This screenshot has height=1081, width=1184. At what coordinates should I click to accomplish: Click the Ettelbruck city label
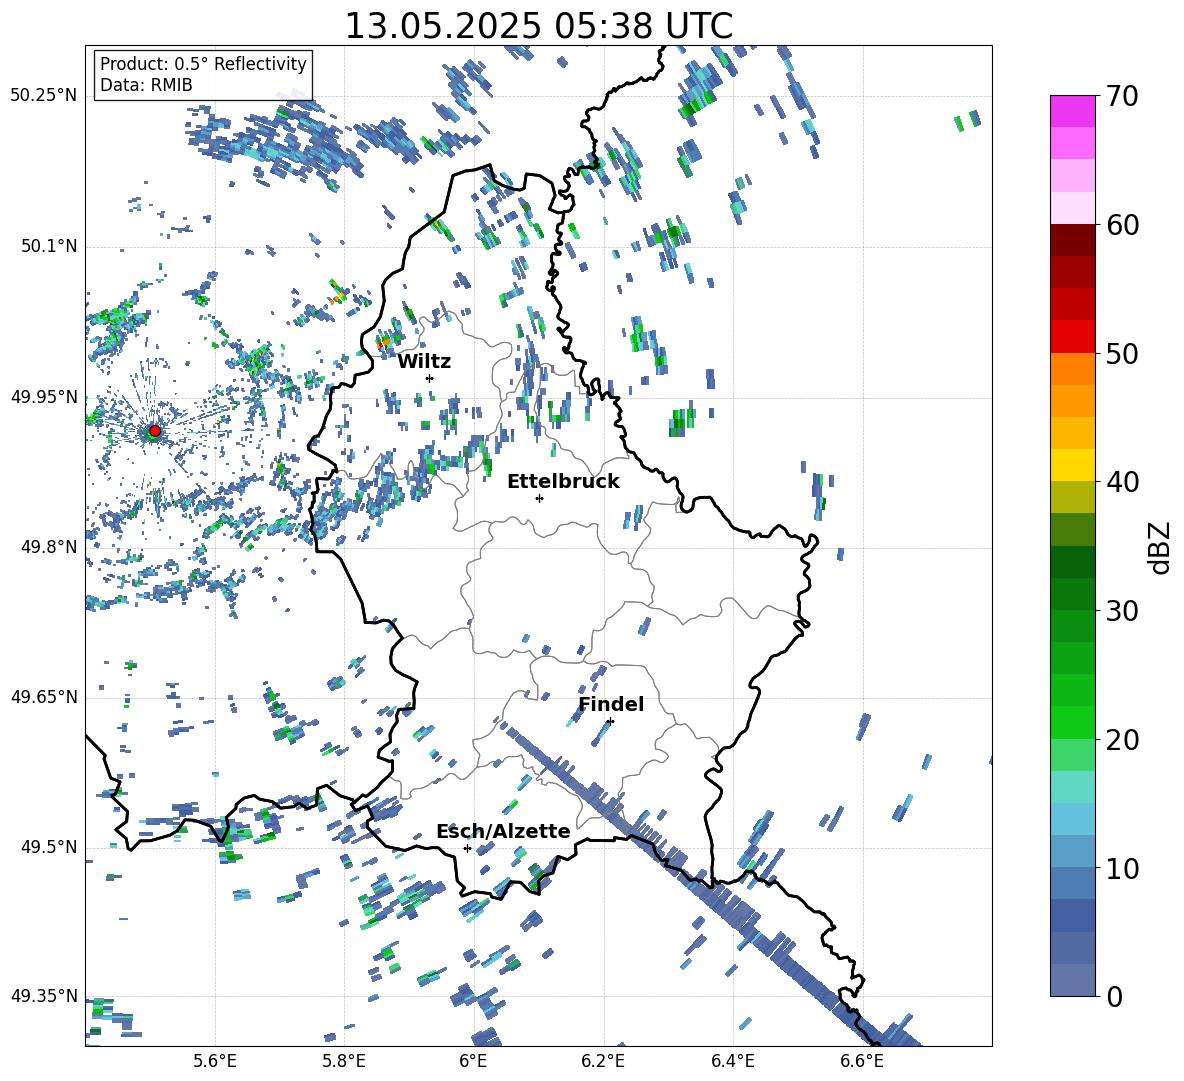[x=563, y=482]
